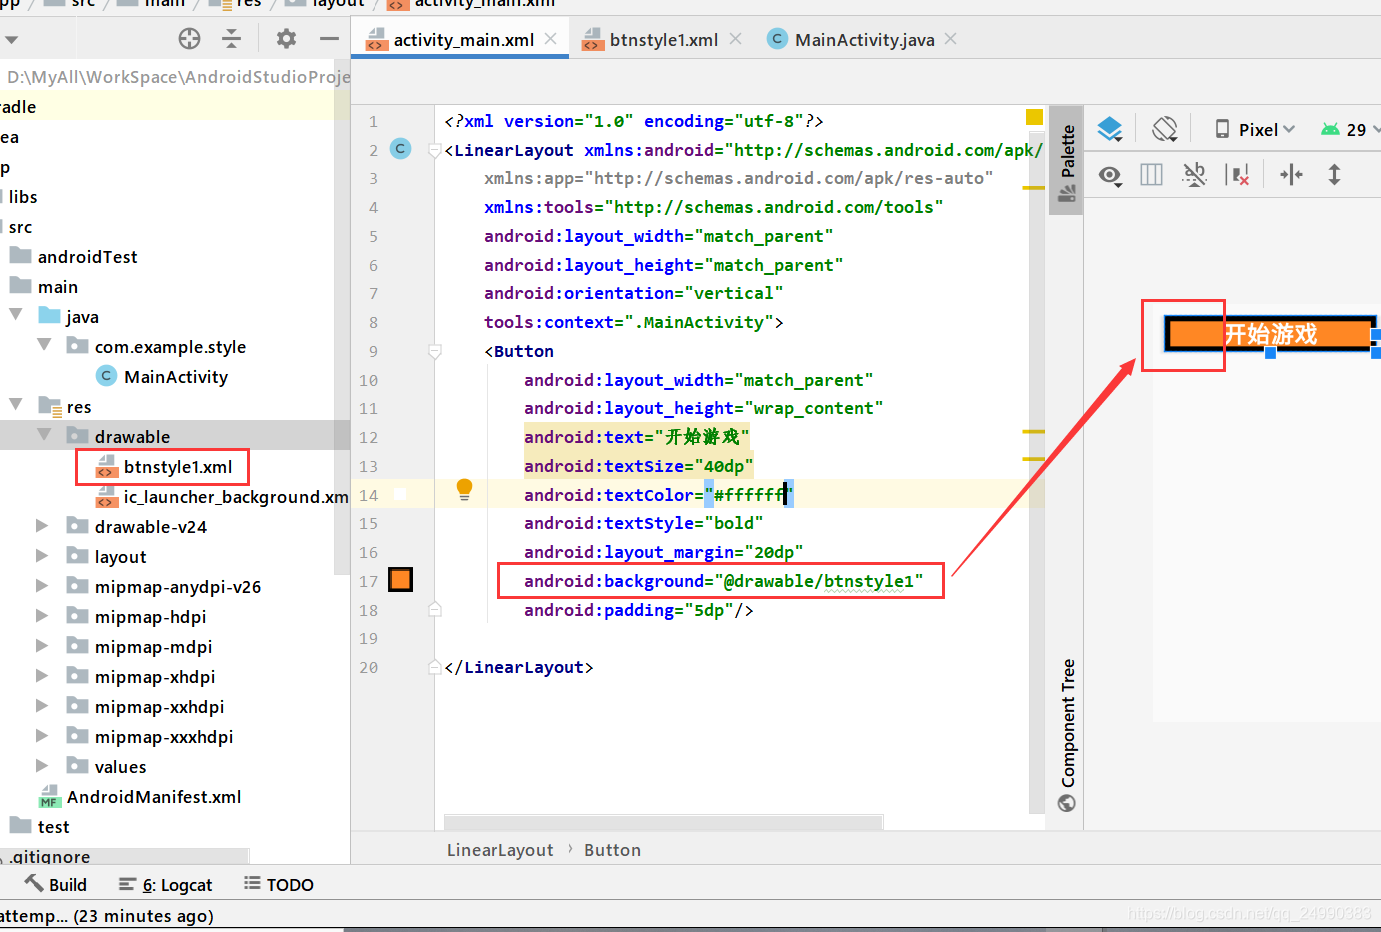This screenshot has width=1381, height=932.
Task: Open the Palette side panel
Action: pyautogui.click(x=1067, y=160)
